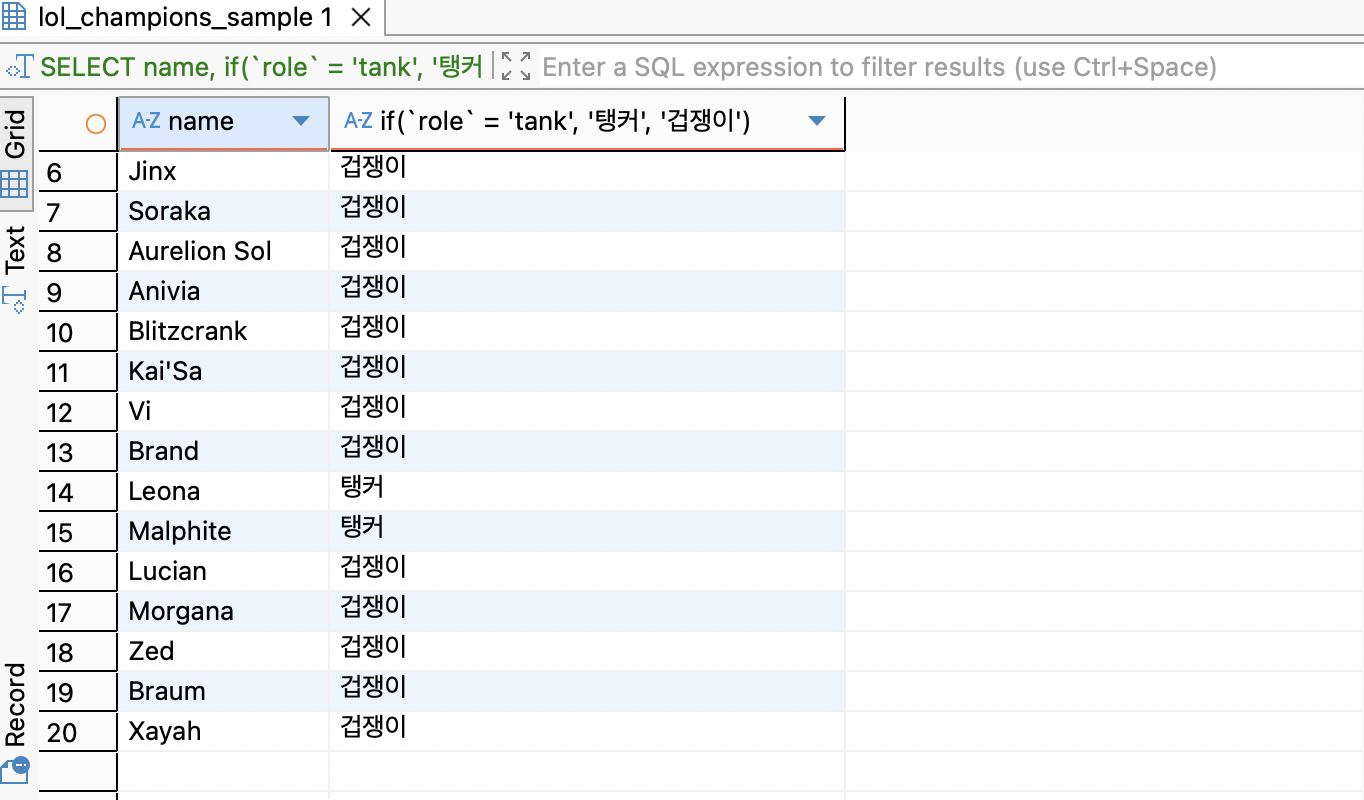
Task: Click the Morgana name cell
Action: point(224,611)
